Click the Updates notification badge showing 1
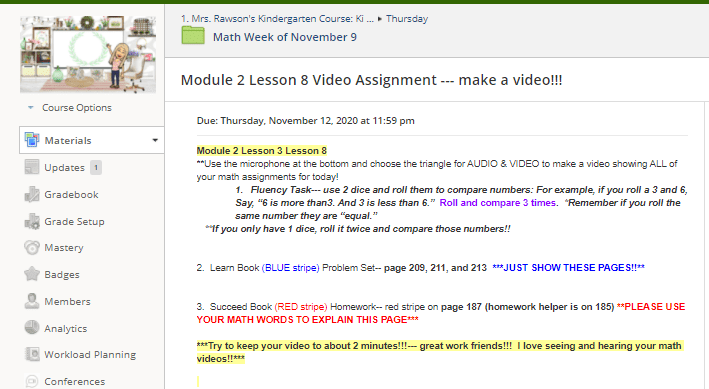Screen dimensions: 709x389 point(95,167)
